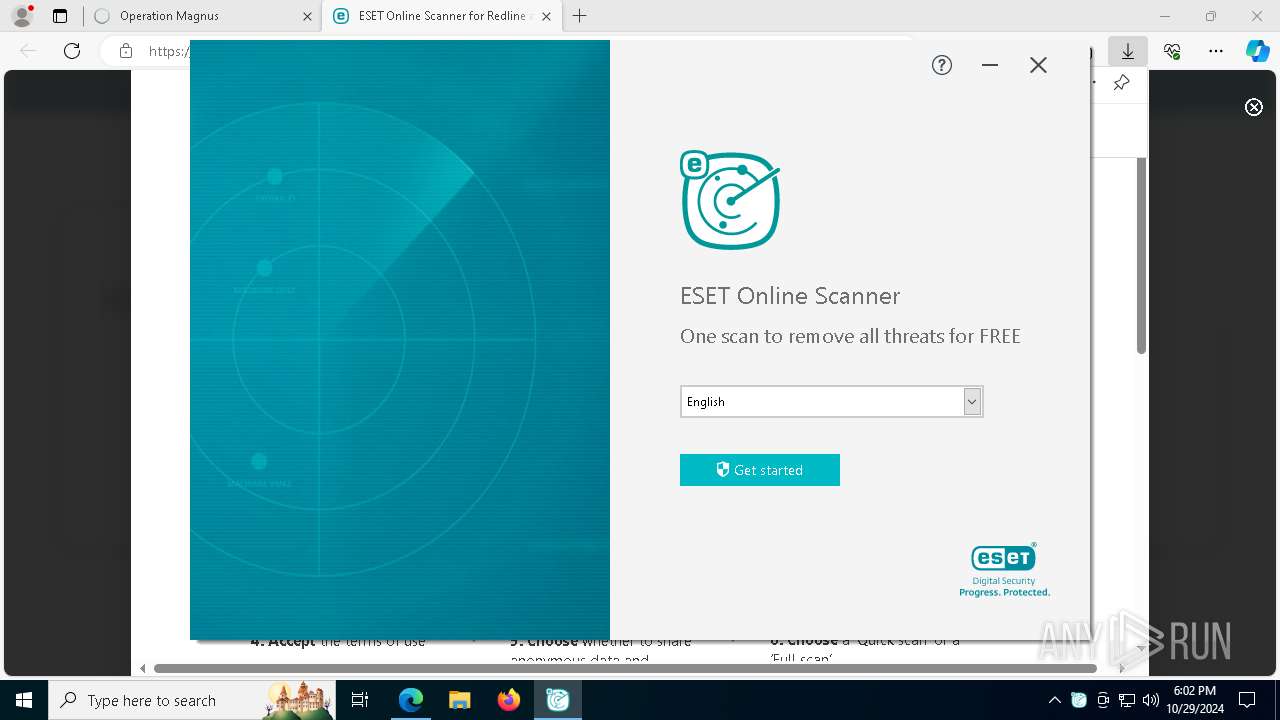Open the notification center

pos(1247,700)
